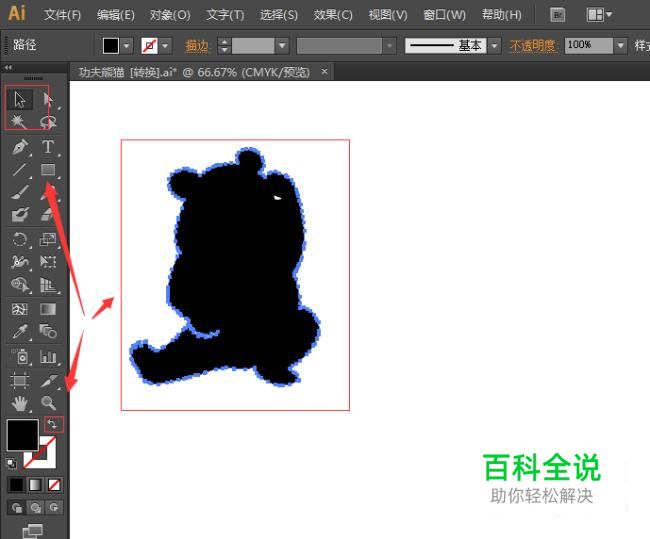Click the swap fill and stroke arrows

pyautogui.click(x=53, y=424)
